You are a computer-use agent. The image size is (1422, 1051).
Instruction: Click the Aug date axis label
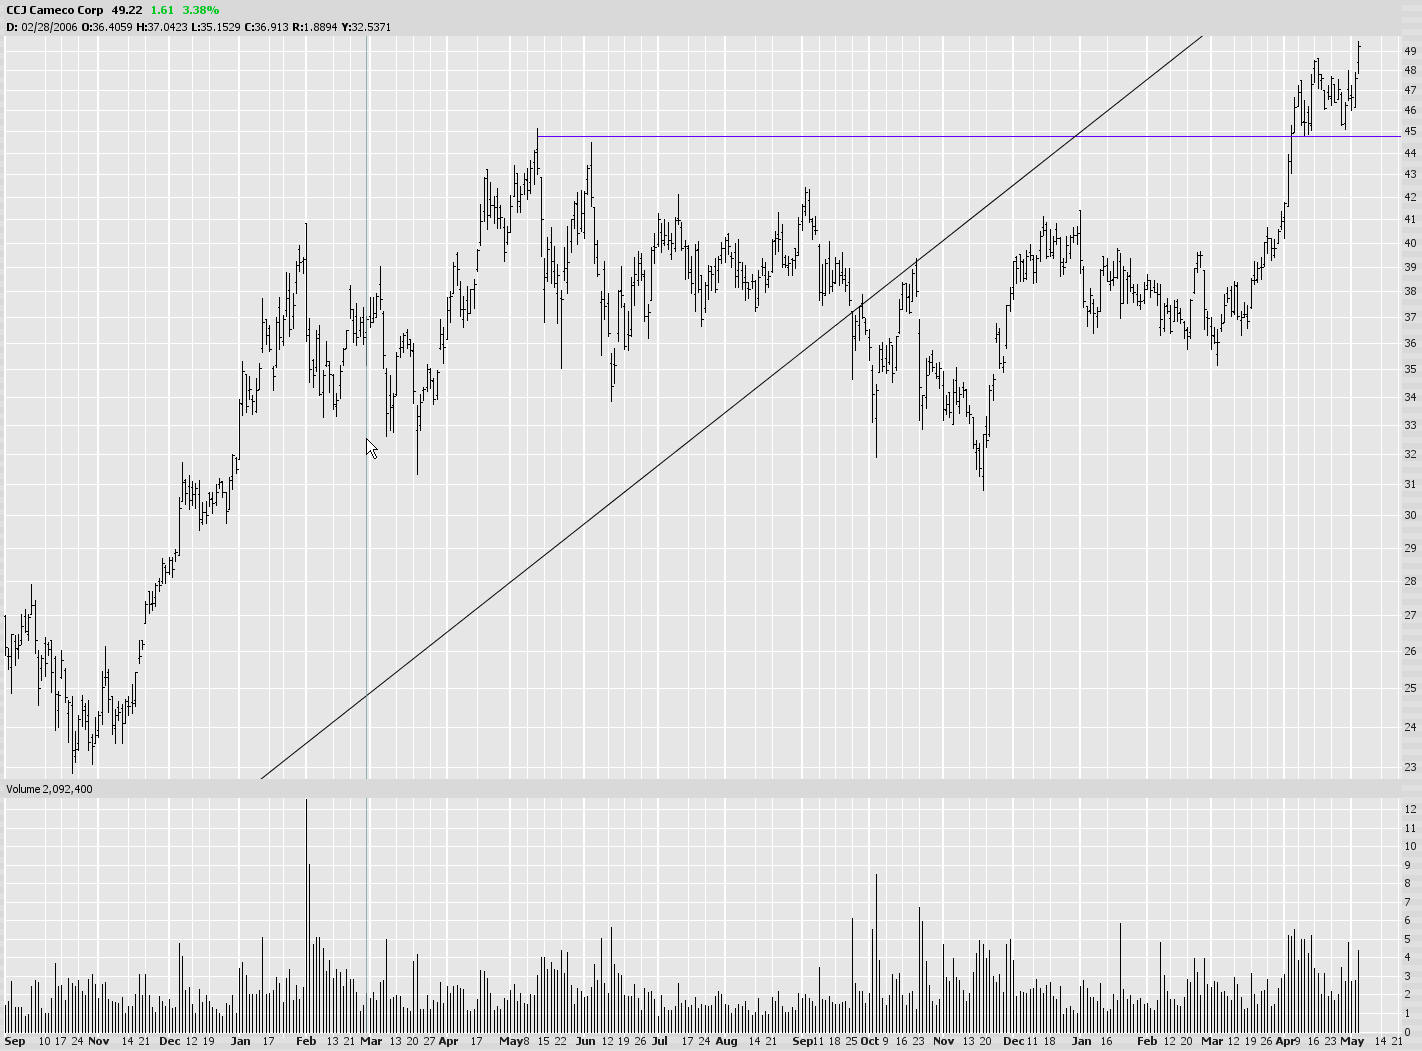(x=727, y=1041)
